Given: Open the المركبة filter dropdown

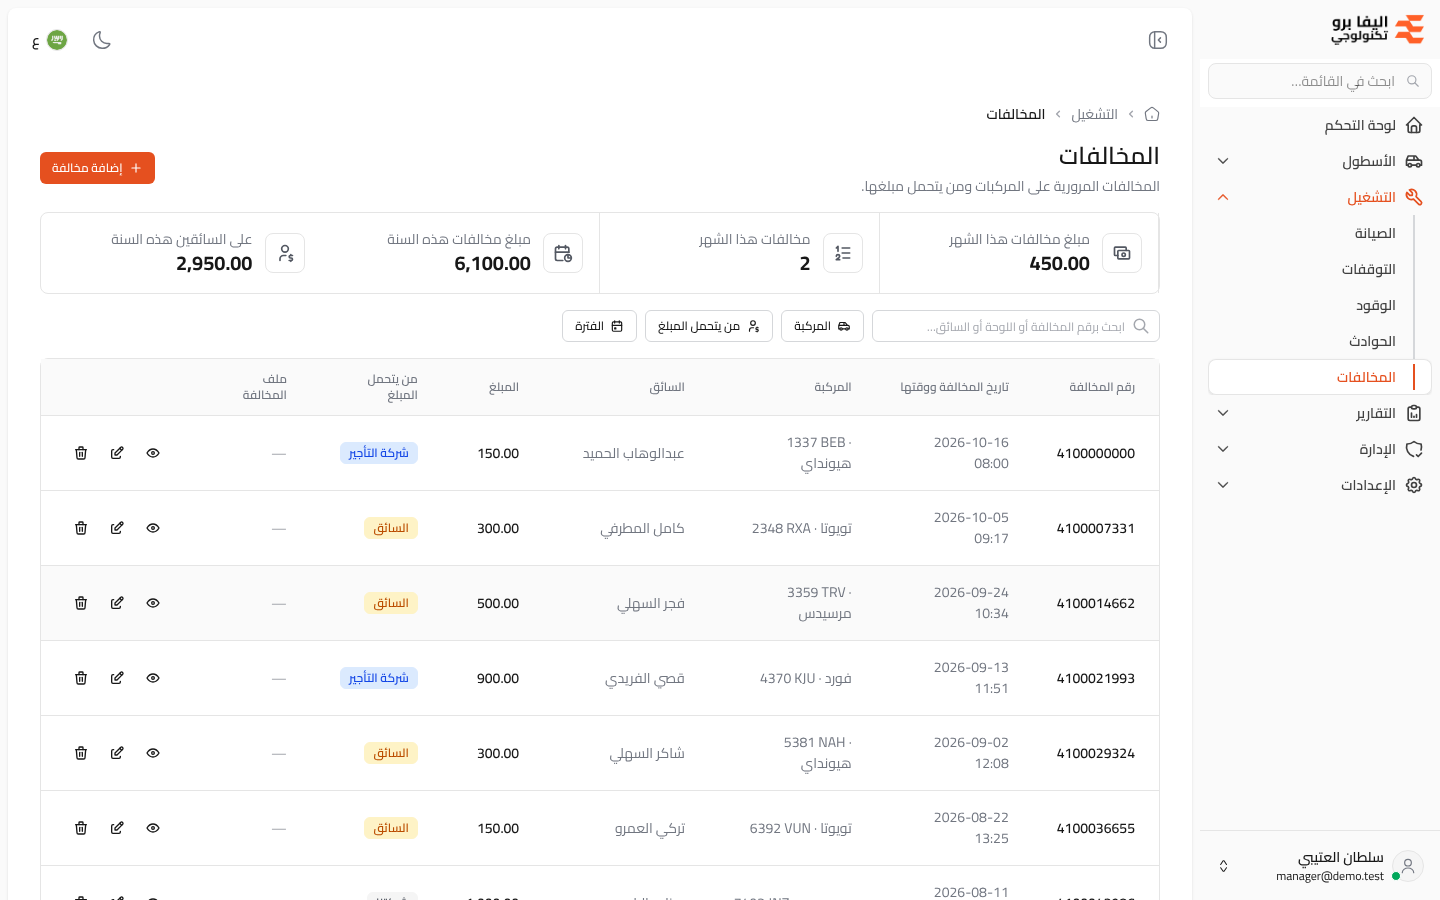Looking at the screenshot, I should pos(822,326).
